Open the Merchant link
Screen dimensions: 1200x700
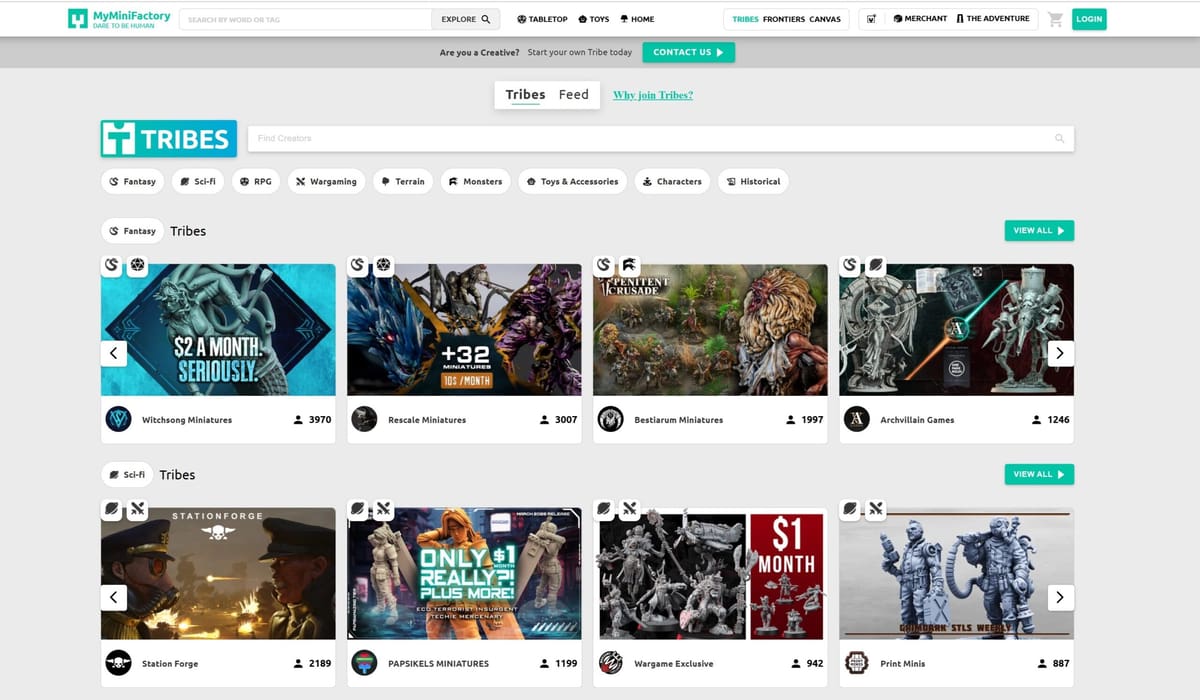click(x=920, y=19)
